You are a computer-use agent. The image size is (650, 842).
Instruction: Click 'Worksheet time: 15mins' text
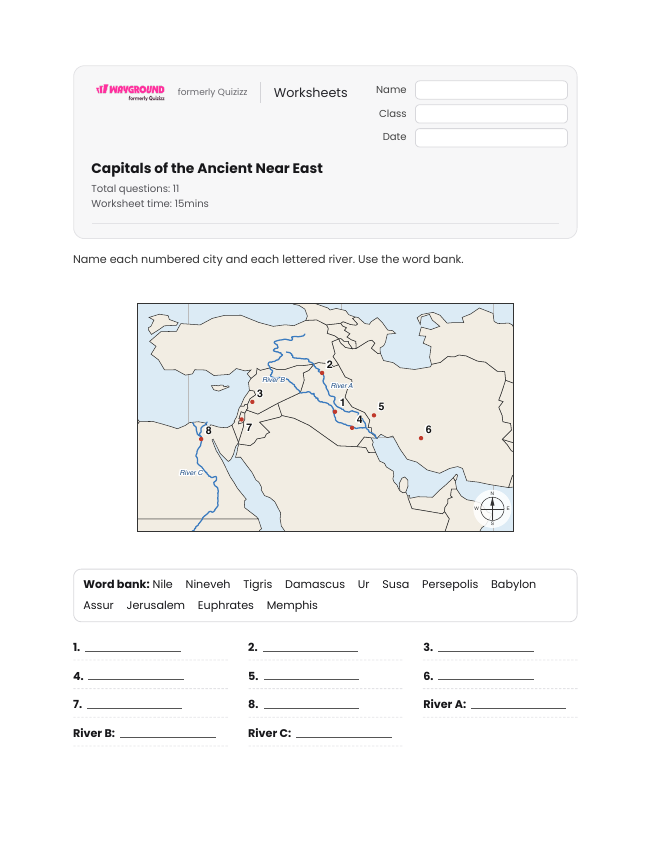tap(149, 204)
